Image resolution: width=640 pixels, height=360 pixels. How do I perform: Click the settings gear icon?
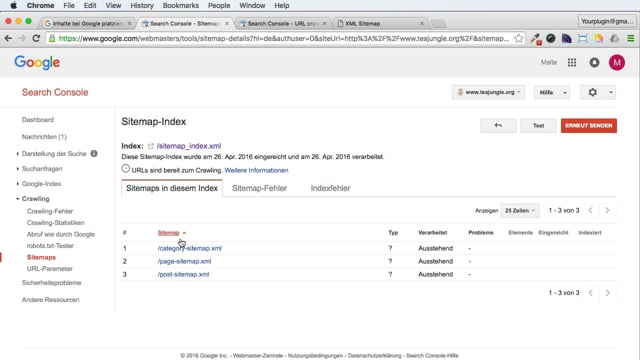tap(593, 92)
